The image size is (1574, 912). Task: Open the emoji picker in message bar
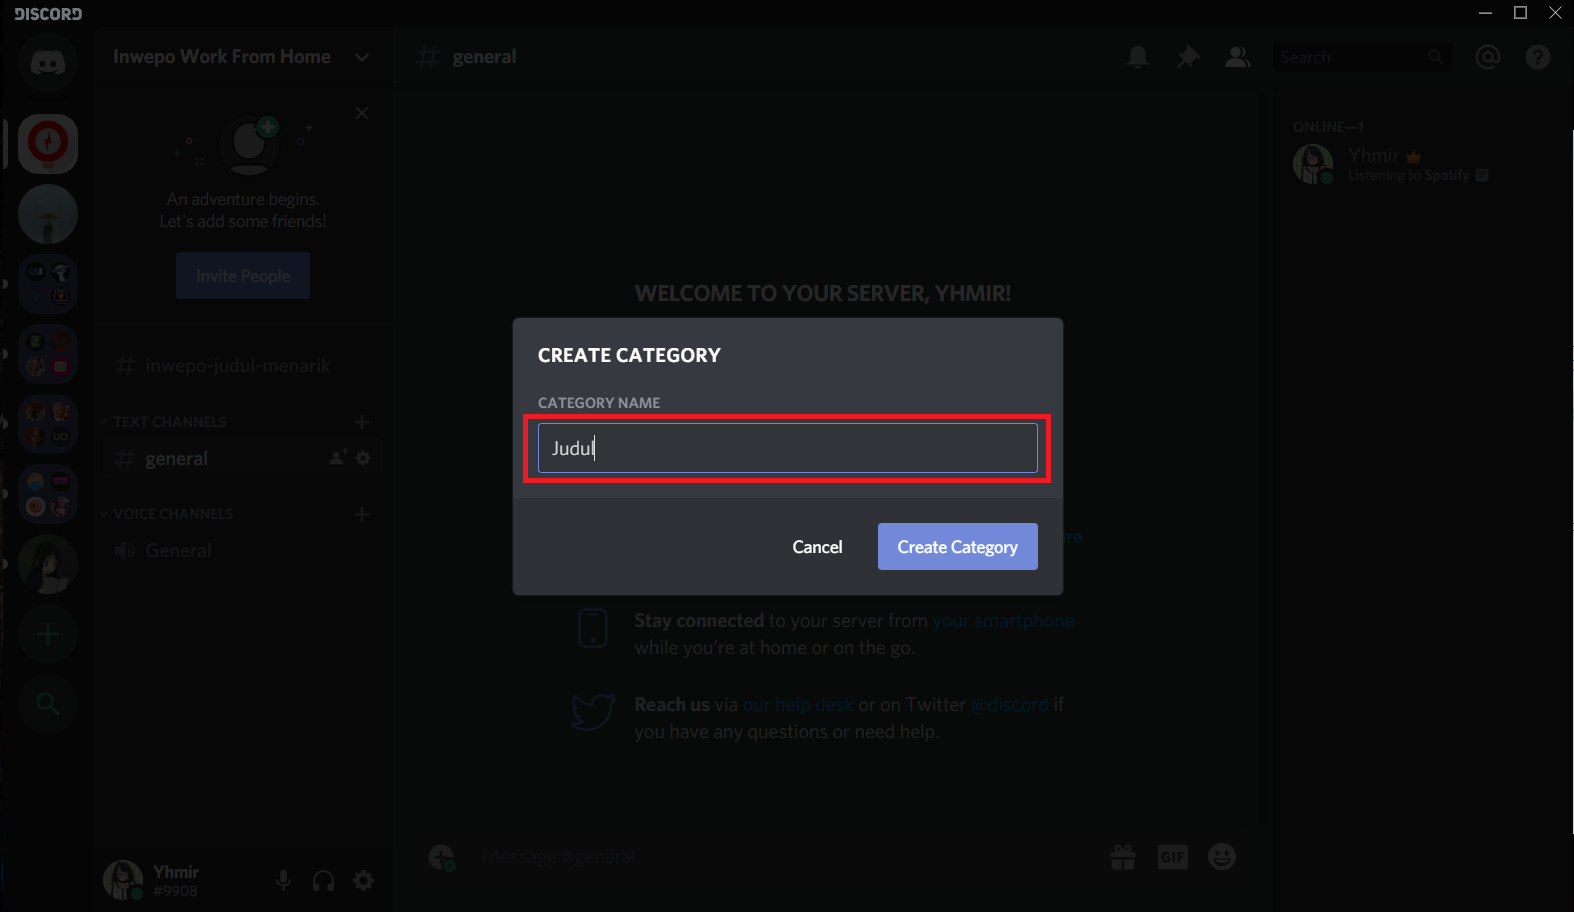click(x=1222, y=857)
